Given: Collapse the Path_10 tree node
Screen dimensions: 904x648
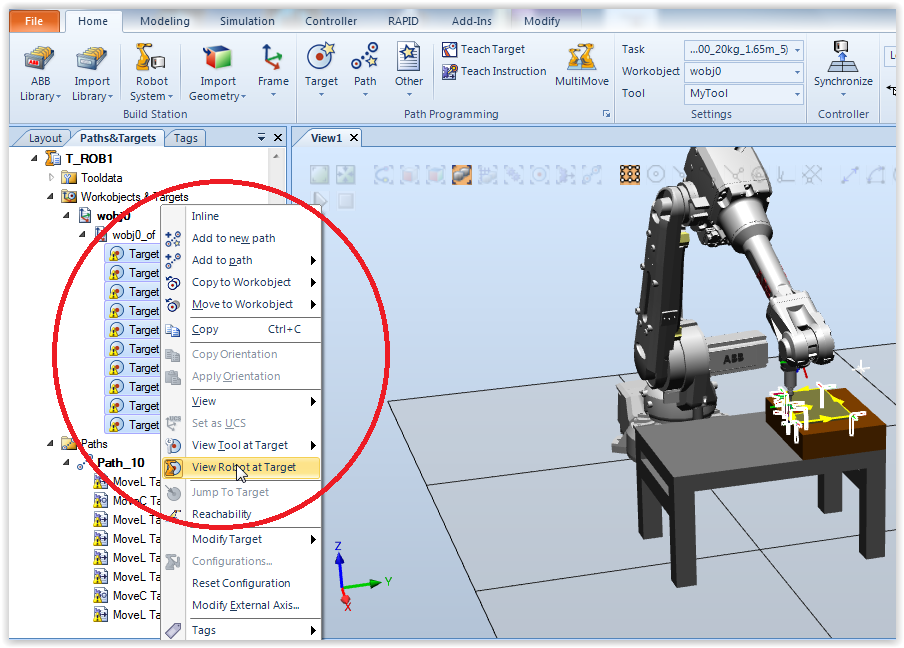Looking at the screenshot, I should (66, 462).
